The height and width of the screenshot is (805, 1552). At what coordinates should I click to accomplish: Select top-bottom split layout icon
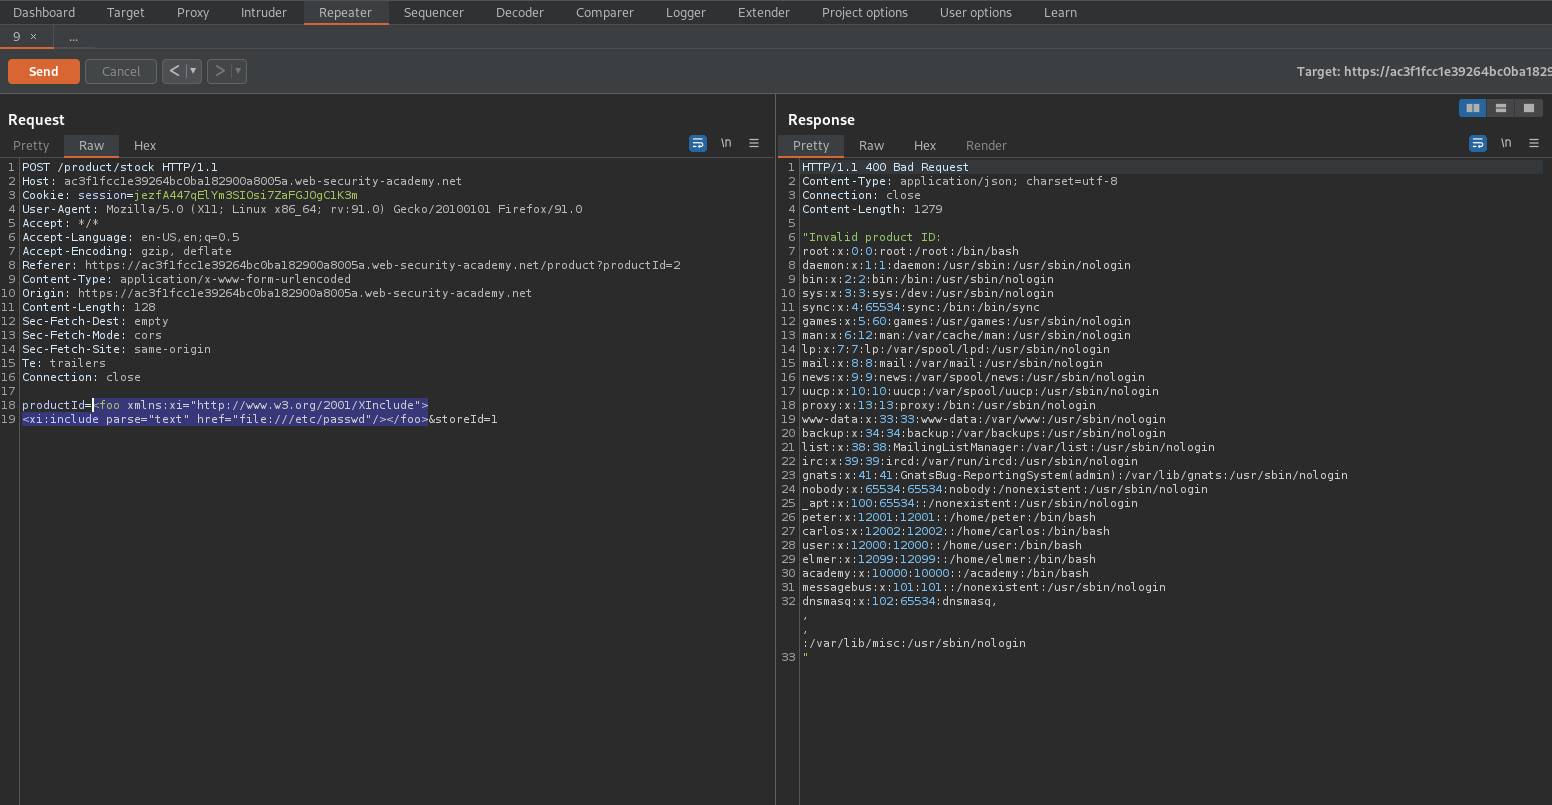(x=1500, y=108)
